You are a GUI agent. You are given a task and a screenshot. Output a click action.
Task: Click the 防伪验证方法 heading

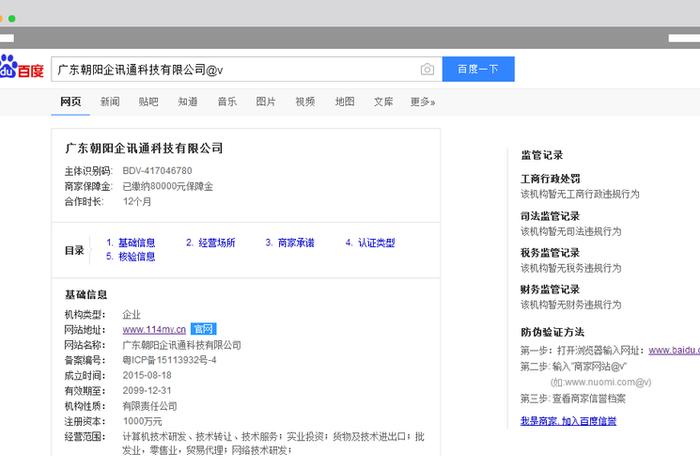552,332
